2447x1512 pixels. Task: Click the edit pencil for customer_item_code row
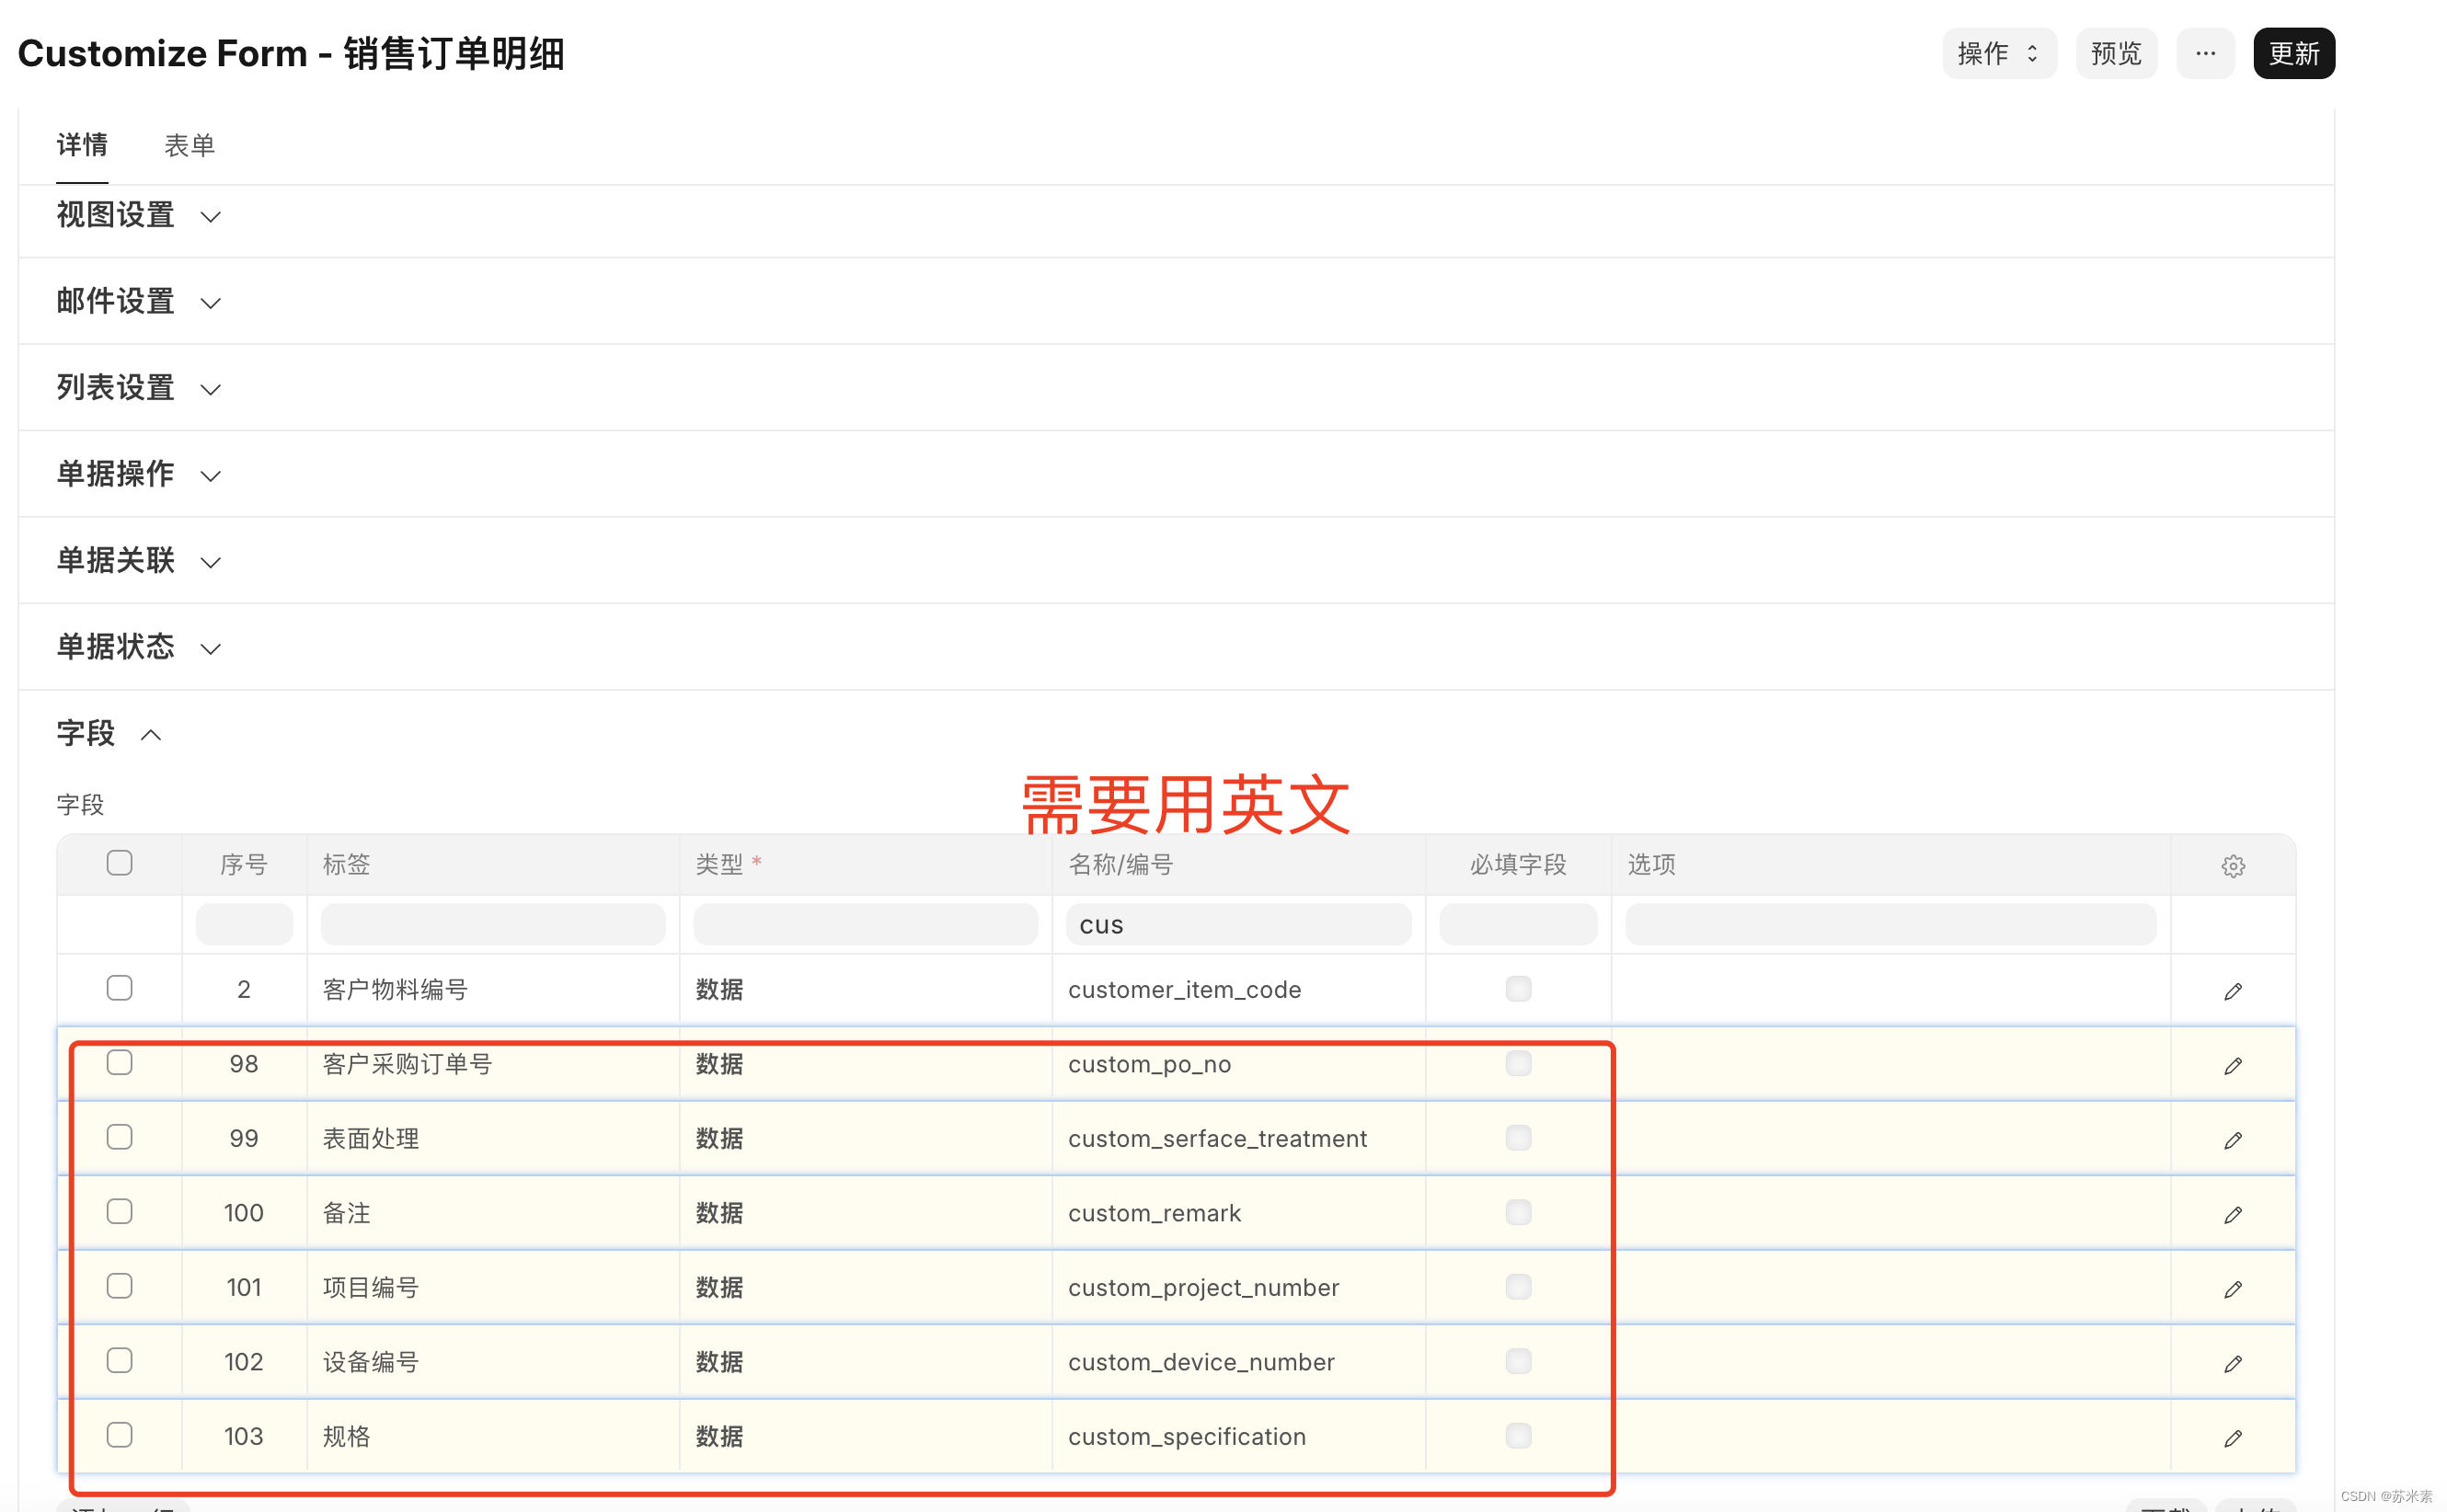[x=2232, y=991]
